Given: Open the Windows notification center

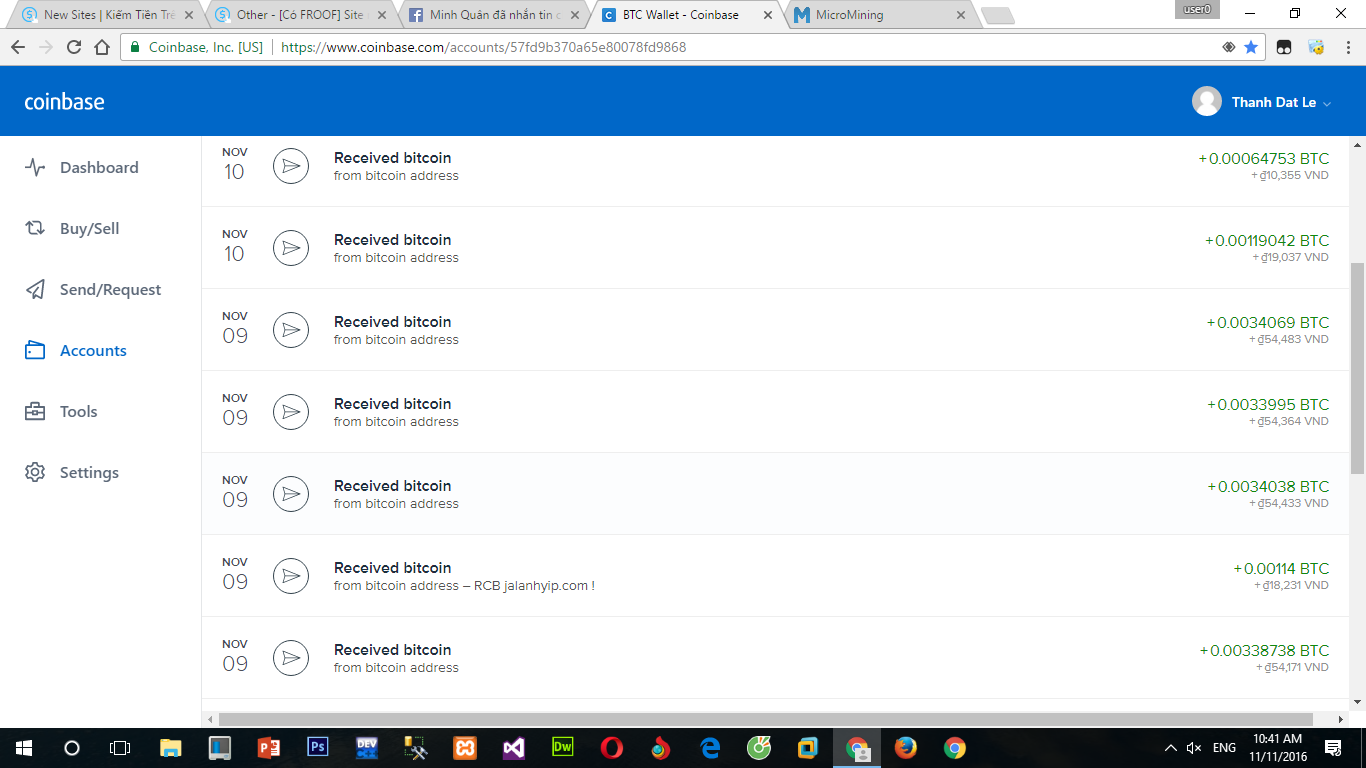Looking at the screenshot, I should click(x=1333, y=748).
